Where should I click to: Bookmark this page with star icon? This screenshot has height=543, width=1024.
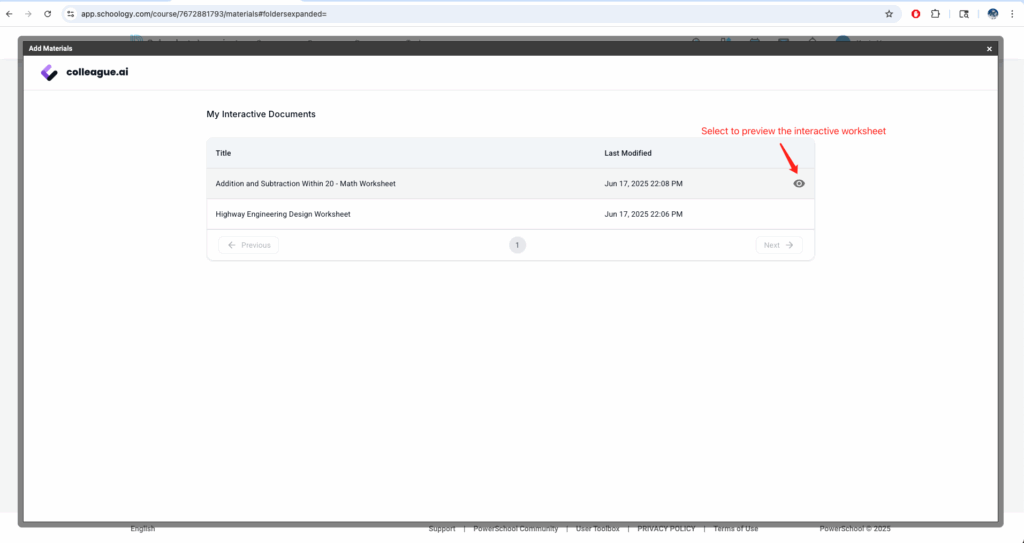(x=888, y=14)
